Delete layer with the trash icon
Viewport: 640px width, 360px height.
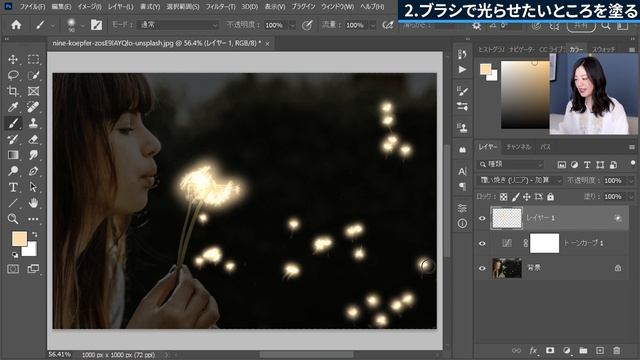(616, 350)
